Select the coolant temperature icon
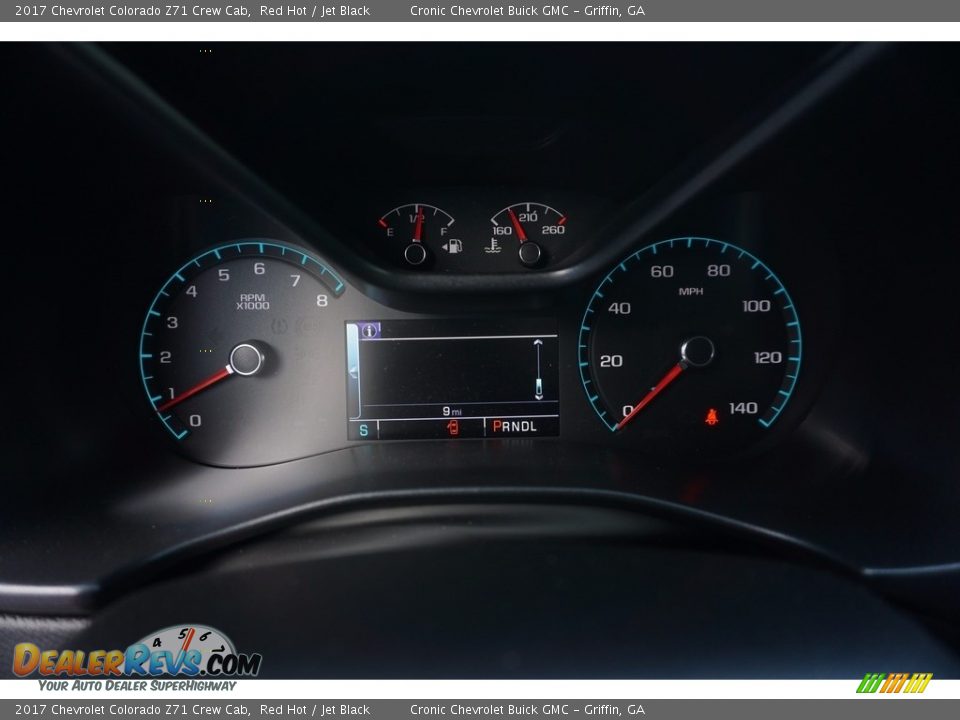 (492, 246)
